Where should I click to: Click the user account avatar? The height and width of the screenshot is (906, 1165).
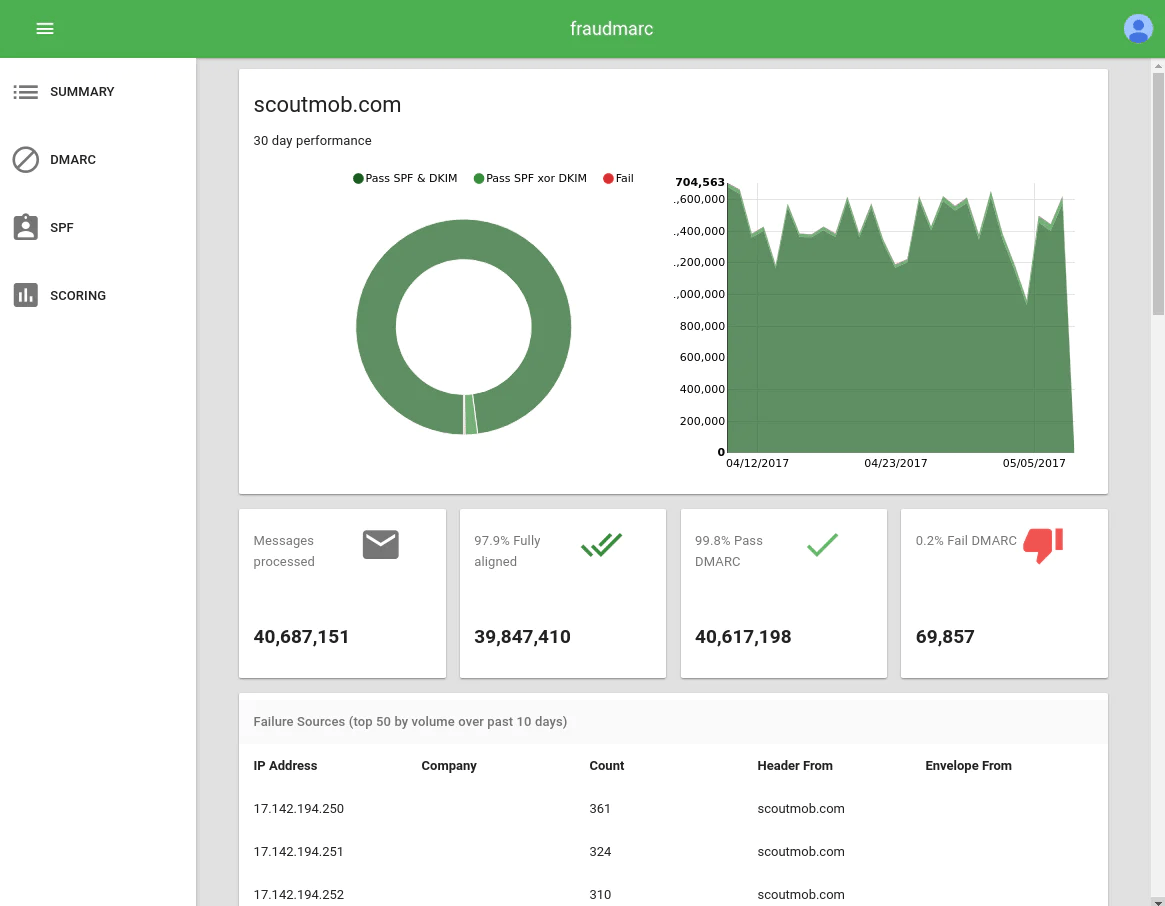coord(1138,29)
